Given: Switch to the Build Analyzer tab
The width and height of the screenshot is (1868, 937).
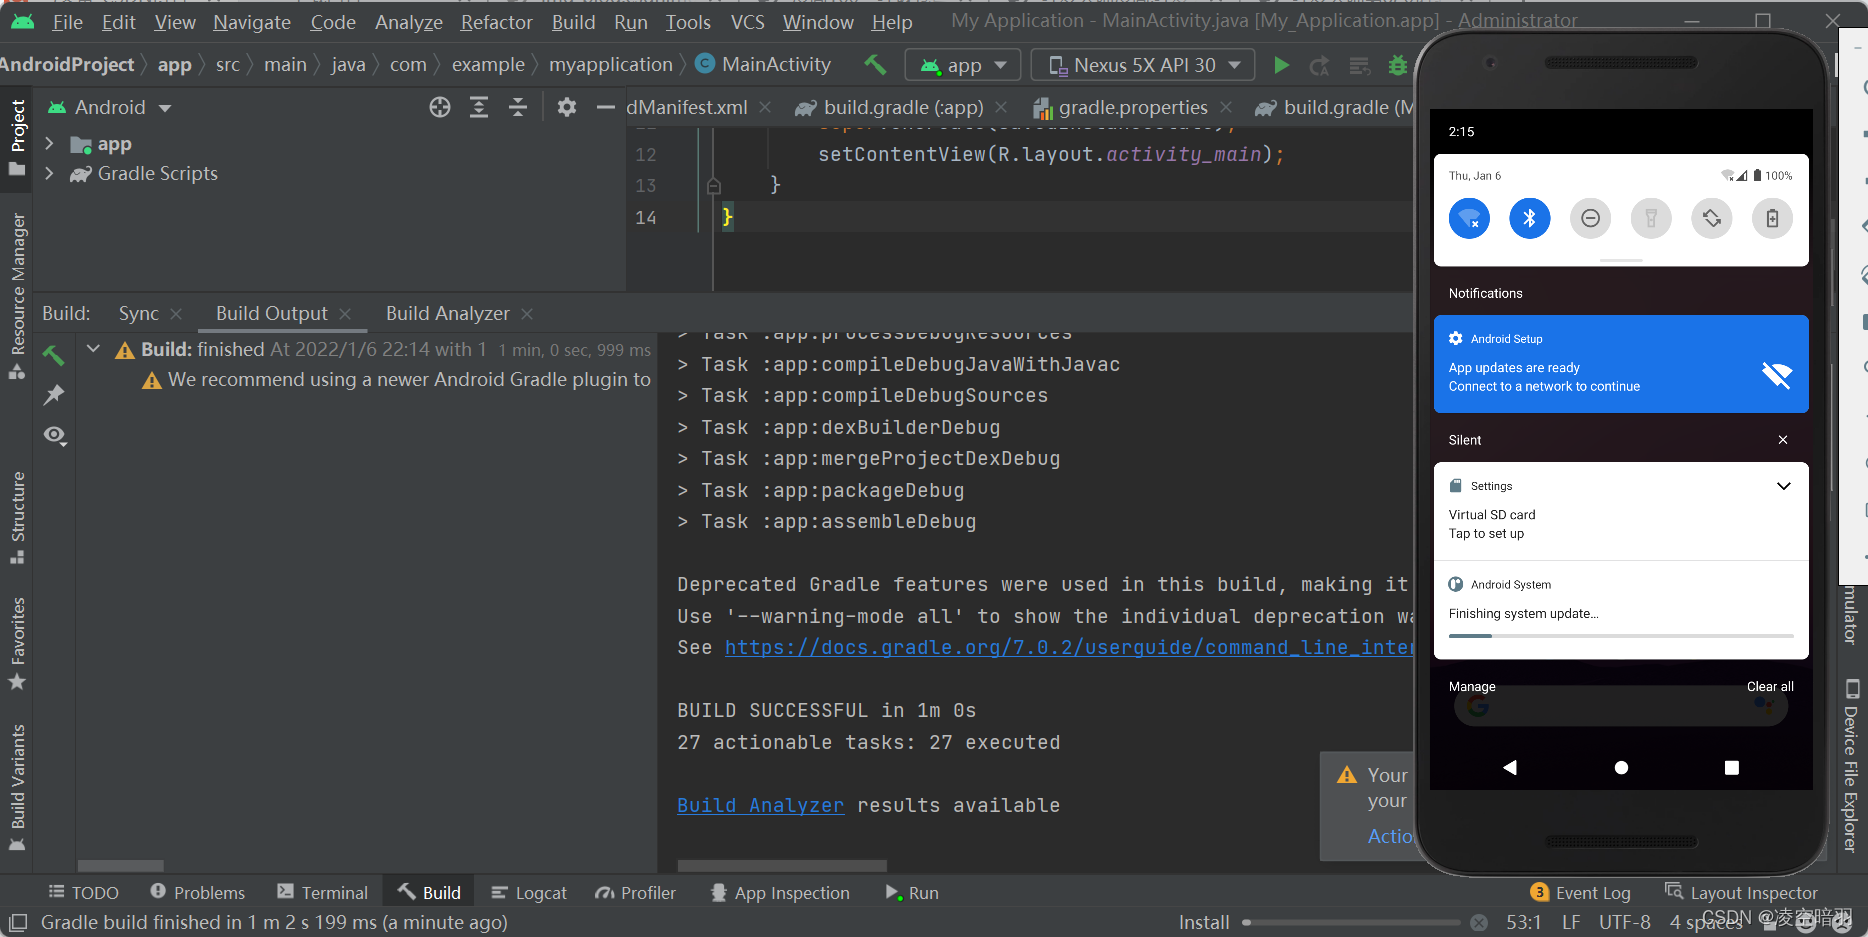Looking at the screenshot, I should [447, 313].
